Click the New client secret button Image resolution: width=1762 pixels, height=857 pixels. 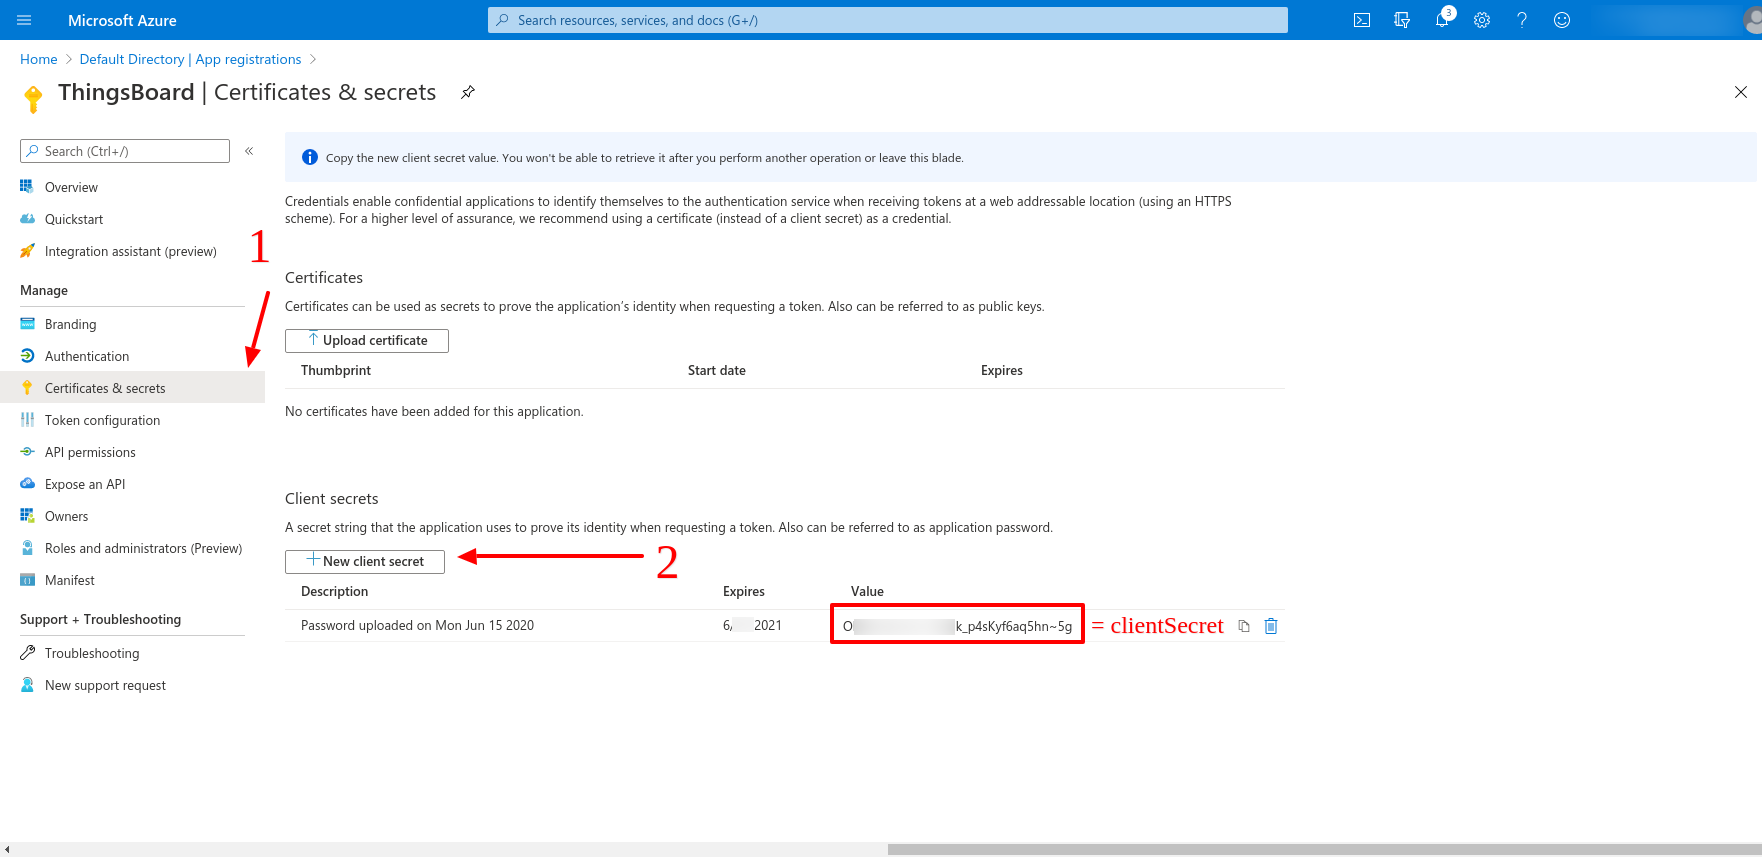[x=365, y=561]
